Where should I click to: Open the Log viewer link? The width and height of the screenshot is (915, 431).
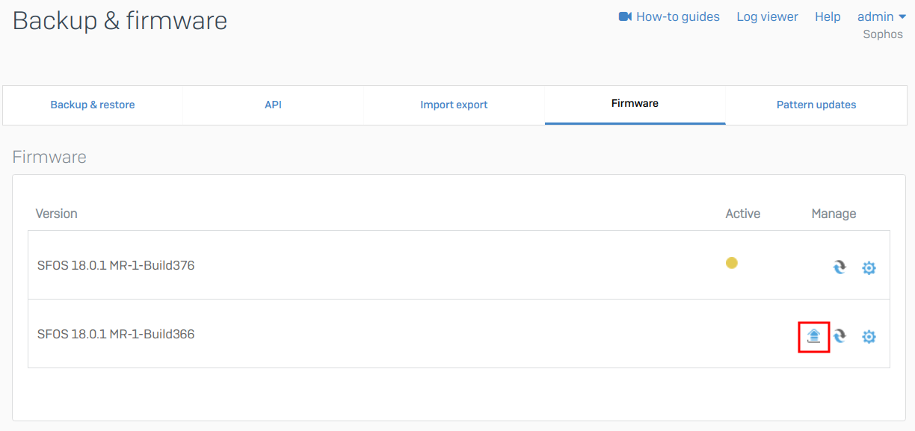click(x=767, y=17)
